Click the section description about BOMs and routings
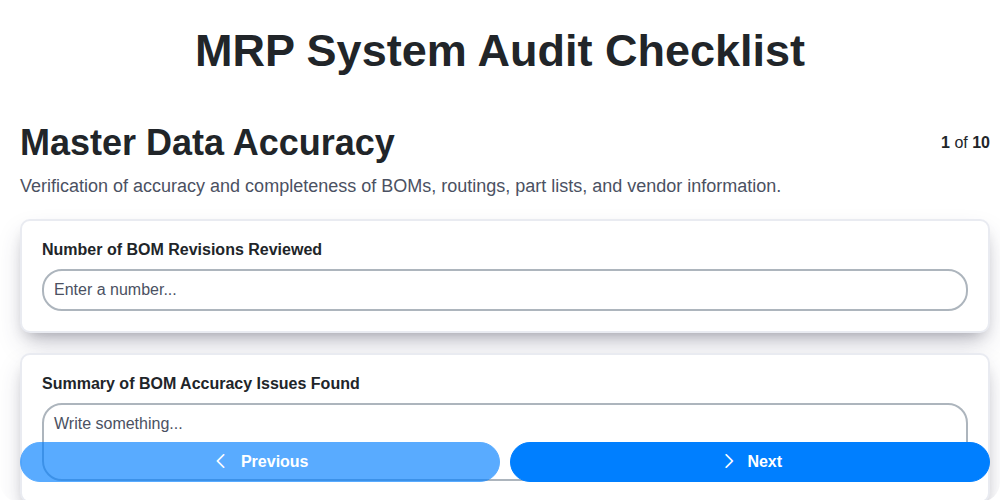This screenshot has height=500, width=1000. point(400,186)
